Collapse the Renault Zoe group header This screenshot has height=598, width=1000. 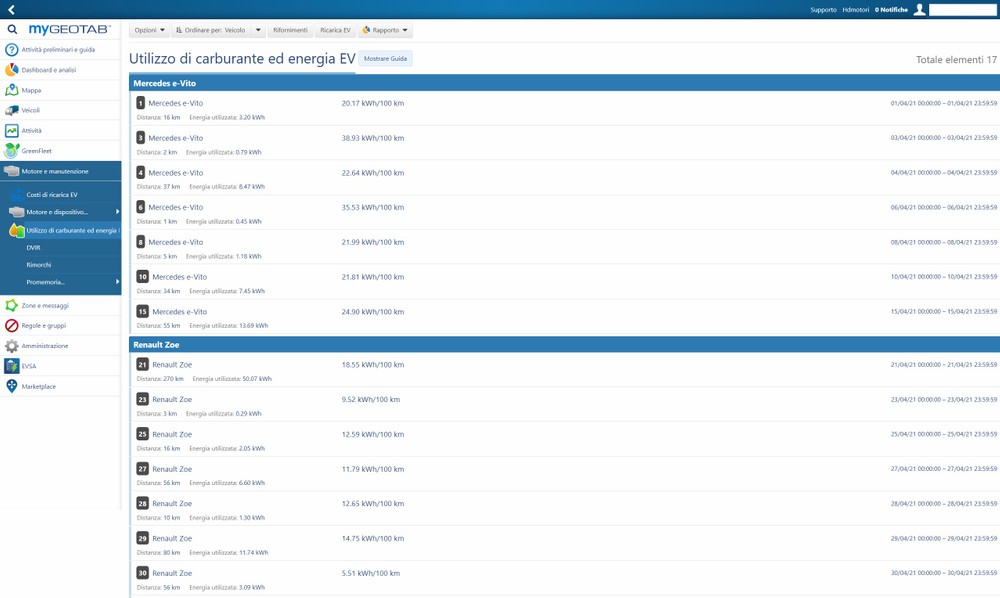tap(564, 344)
